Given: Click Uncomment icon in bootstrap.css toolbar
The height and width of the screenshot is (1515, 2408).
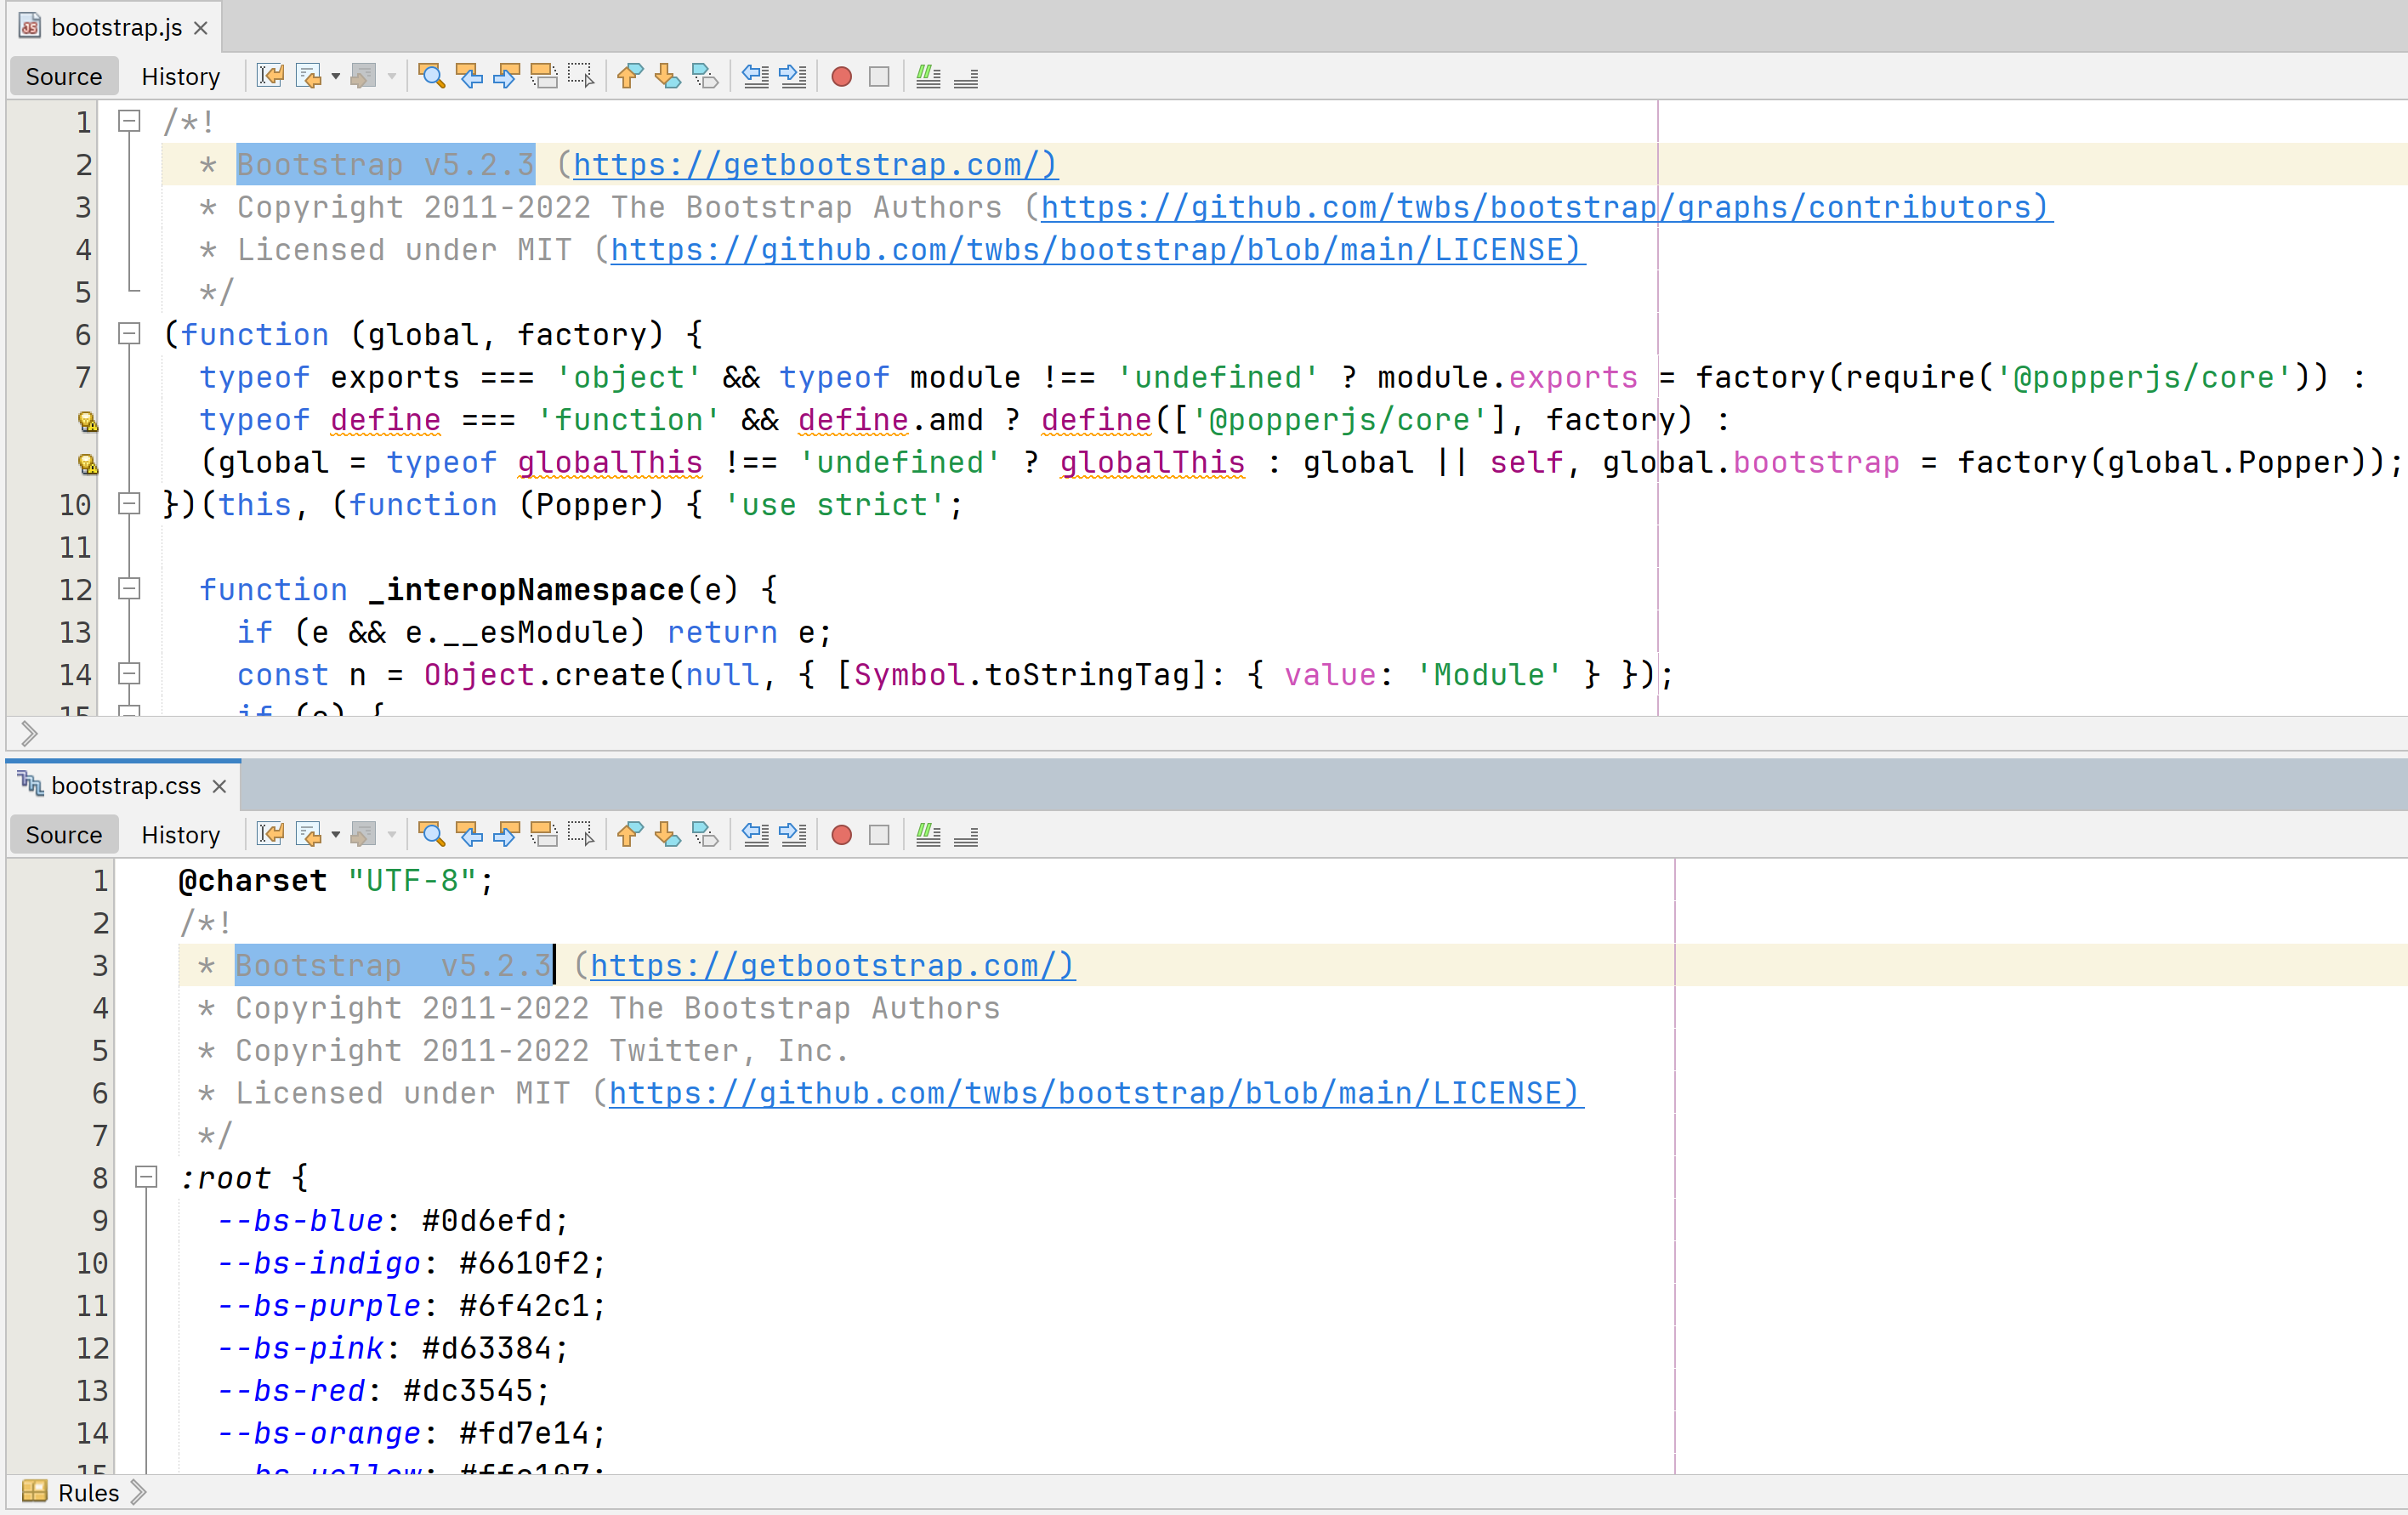Looking at the screenshot, I should [x=966, y=835].
